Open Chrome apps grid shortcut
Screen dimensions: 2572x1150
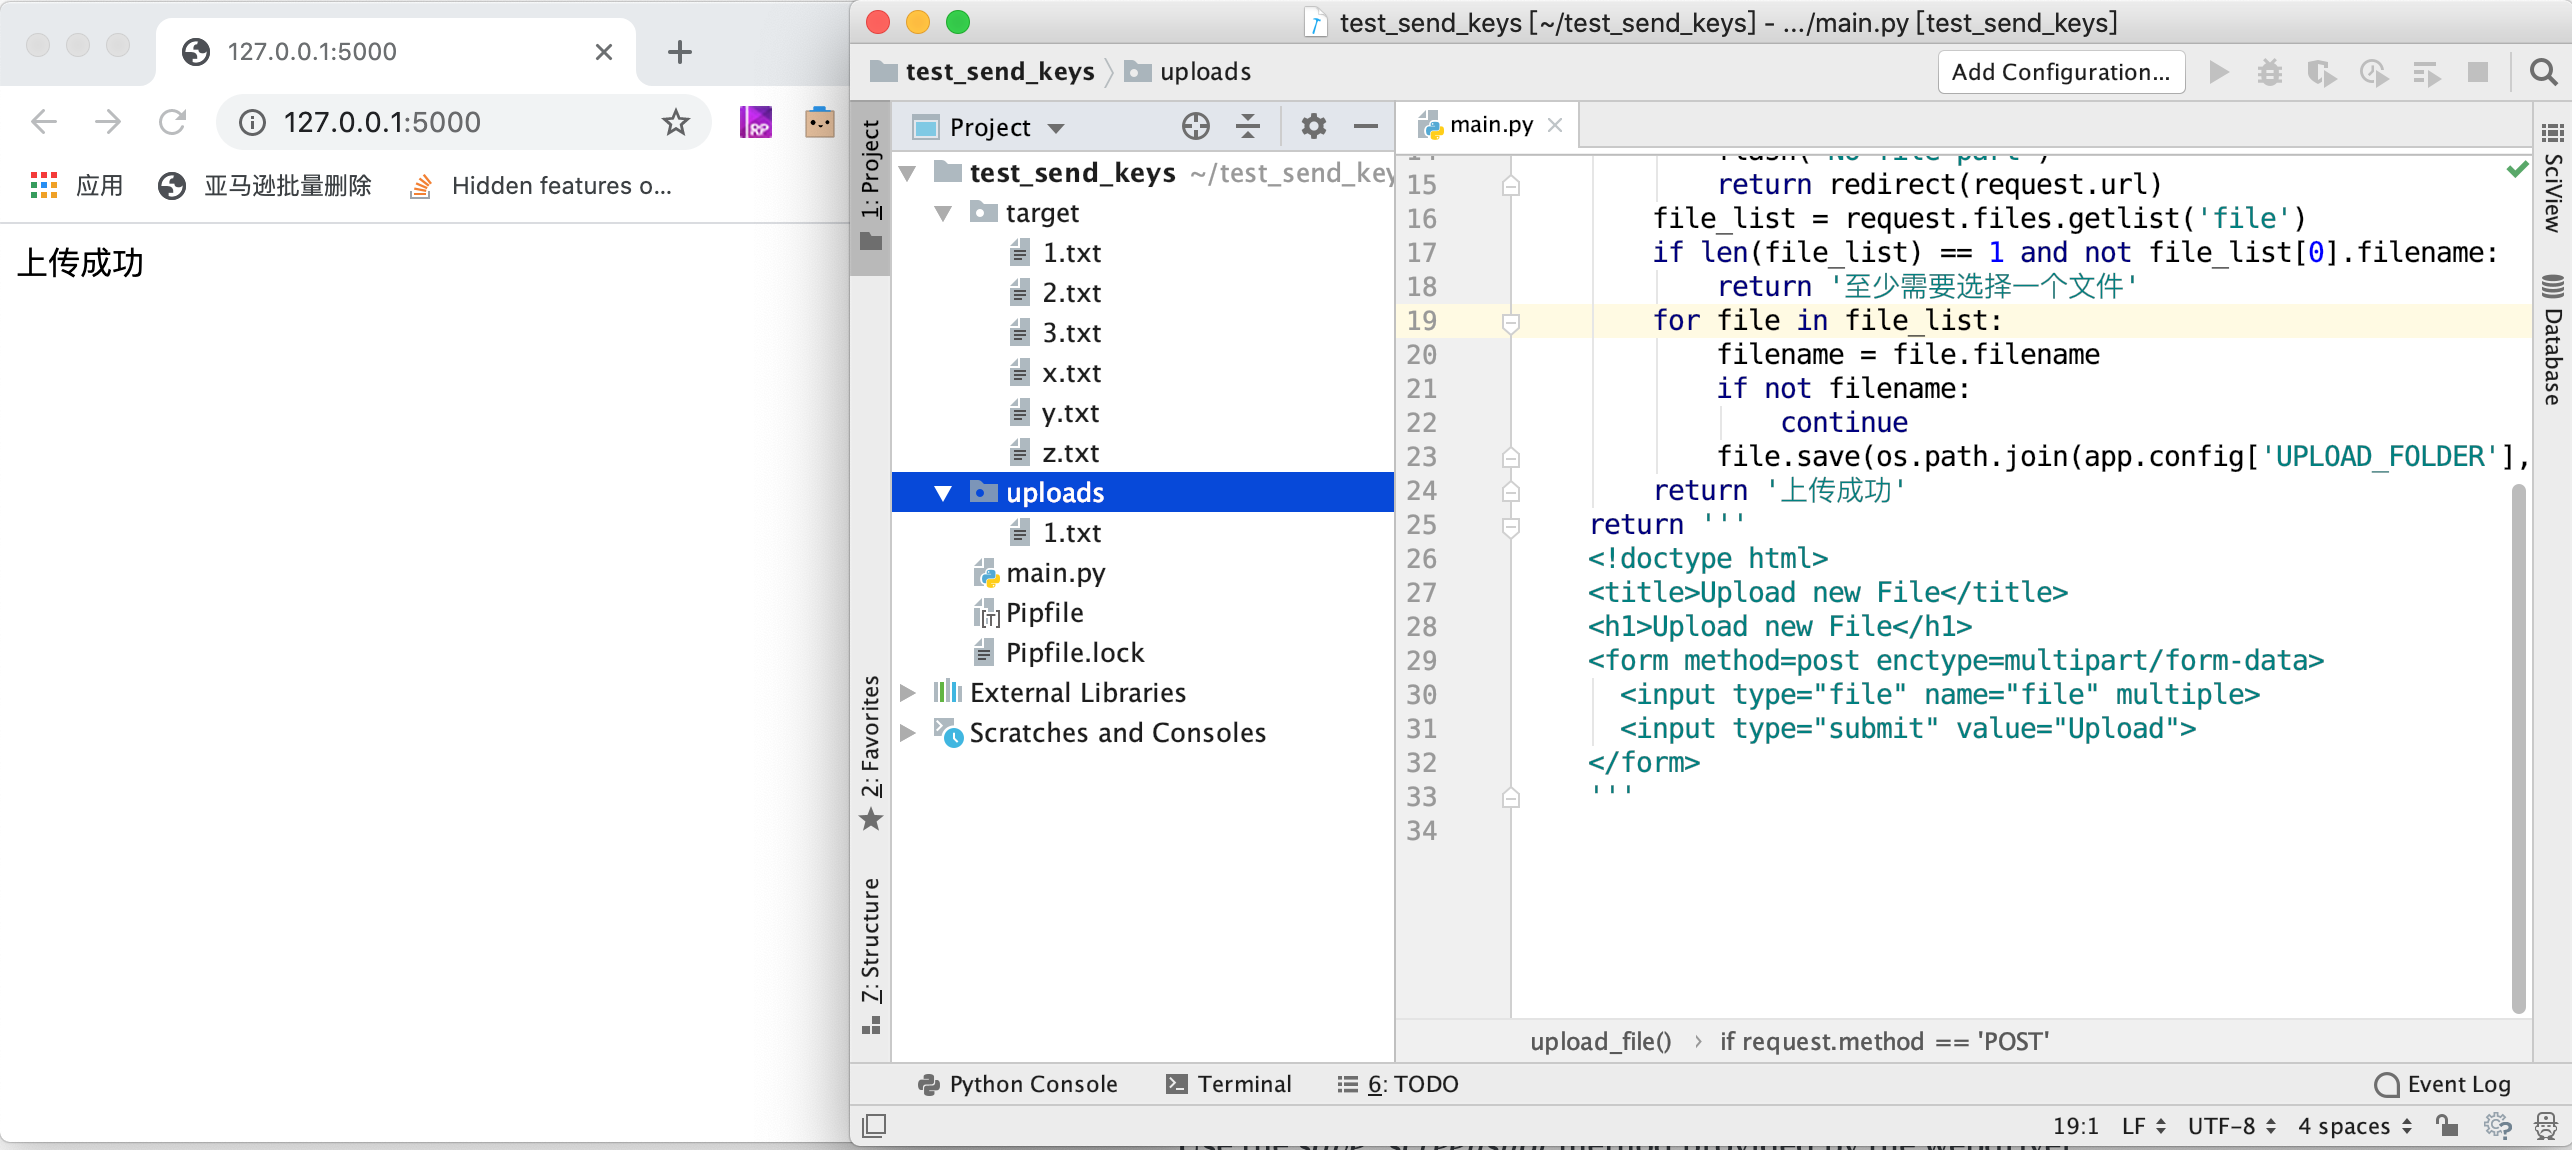click(x=44, y=185)
